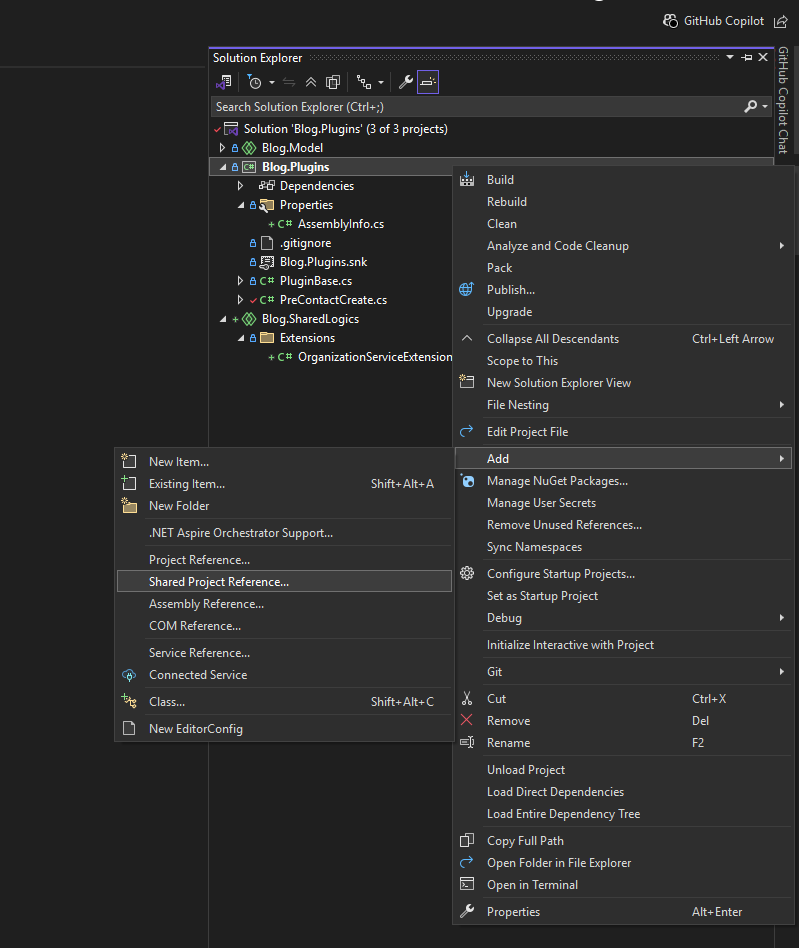
Task: Choose Copy Full Path
Action: (x=623, y=841)
